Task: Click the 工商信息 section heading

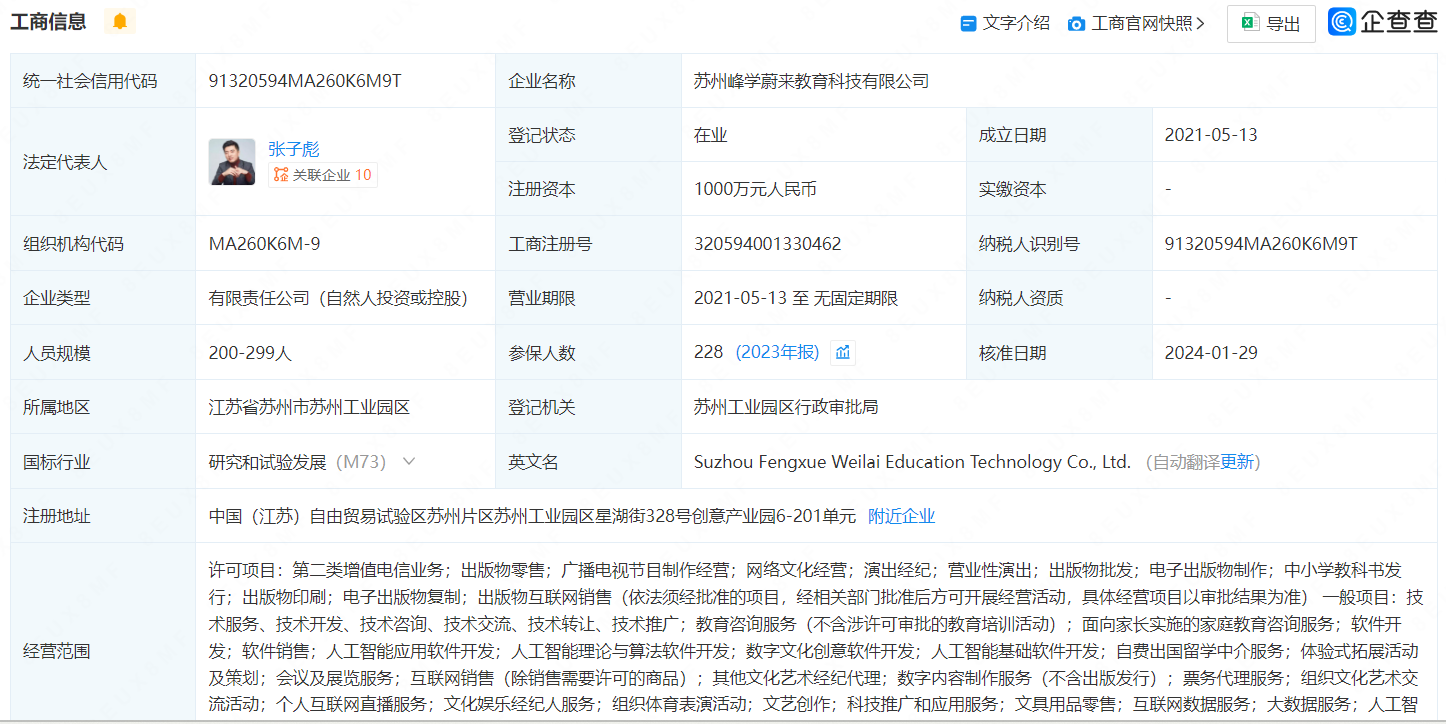Action: coord(48,21)
